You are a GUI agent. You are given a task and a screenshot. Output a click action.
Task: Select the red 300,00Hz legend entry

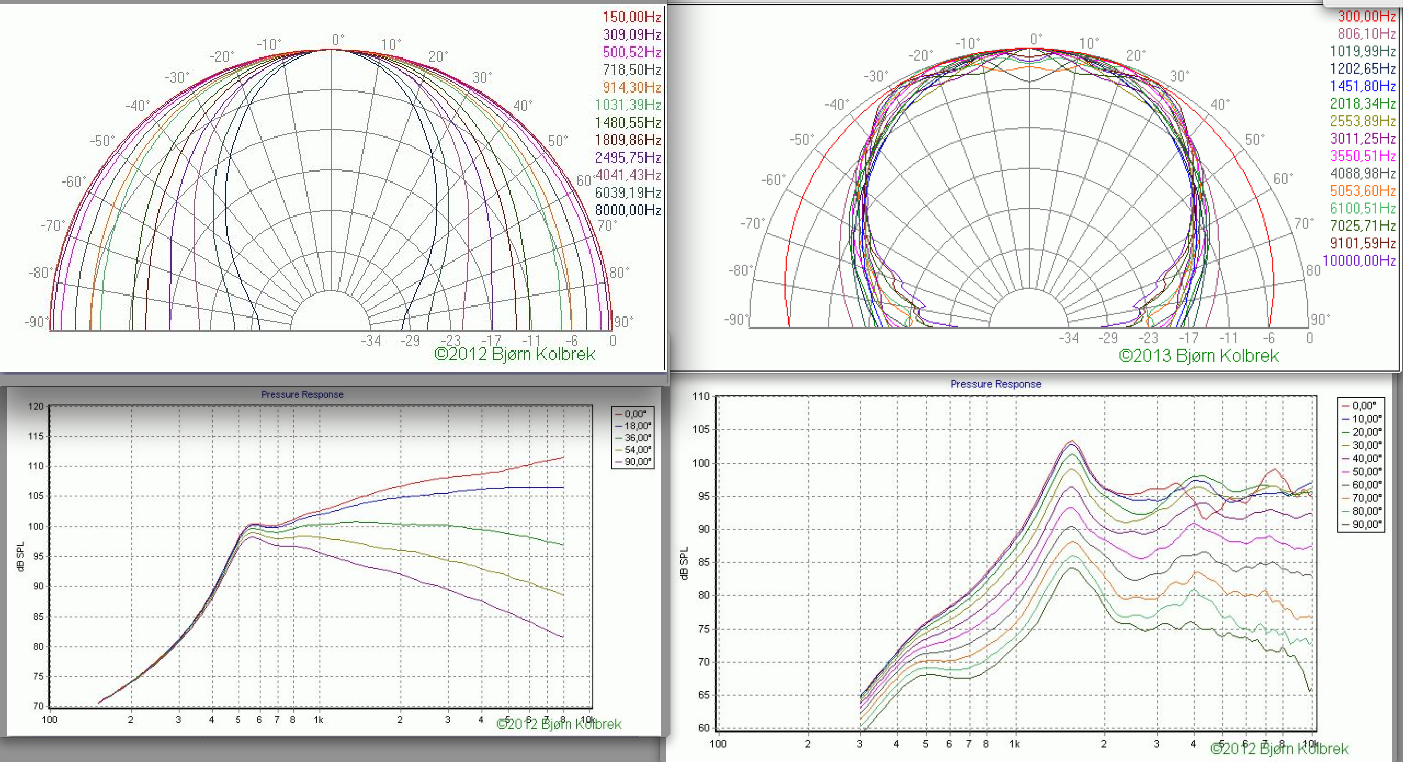pyautogui.click(x=1367, y=16)
